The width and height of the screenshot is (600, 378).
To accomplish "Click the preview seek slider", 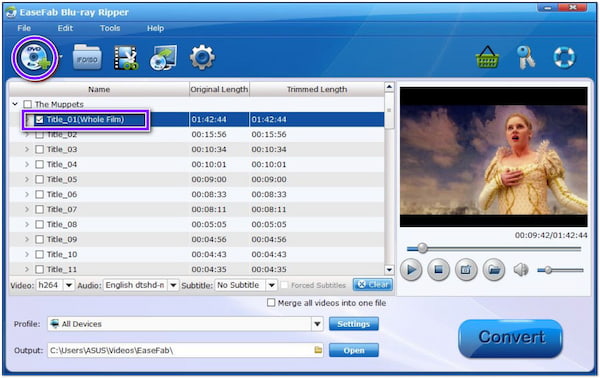I will click(x=494, y=249).
